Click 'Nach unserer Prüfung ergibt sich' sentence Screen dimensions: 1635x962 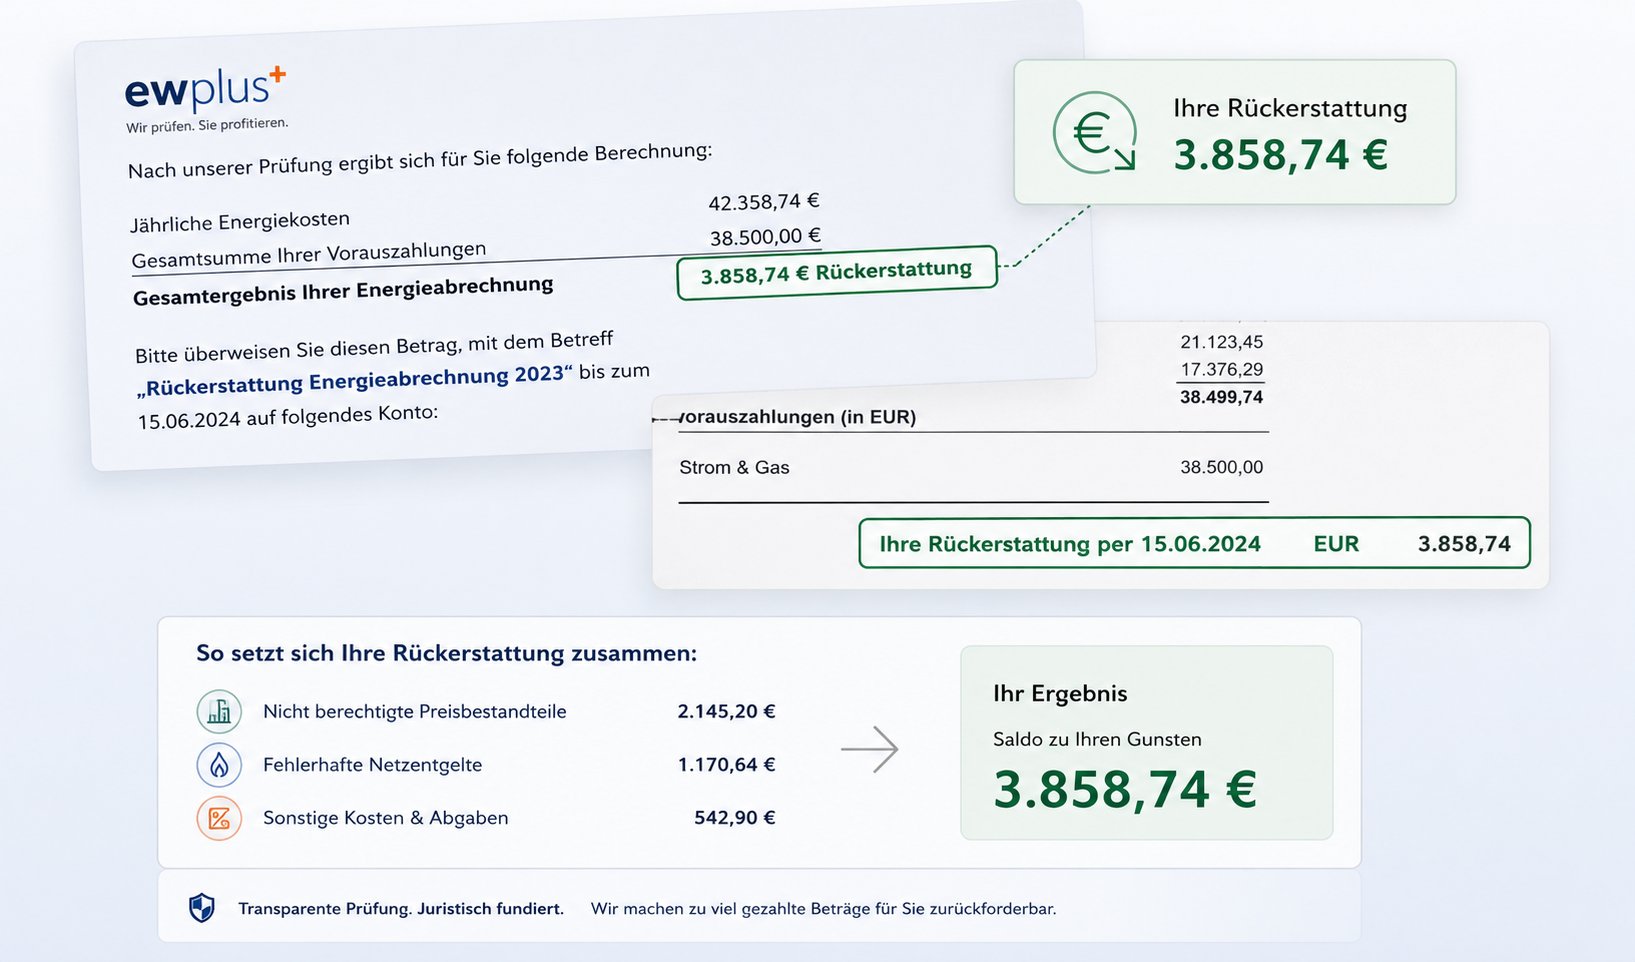pyautogui.click(x=420, y=160)
